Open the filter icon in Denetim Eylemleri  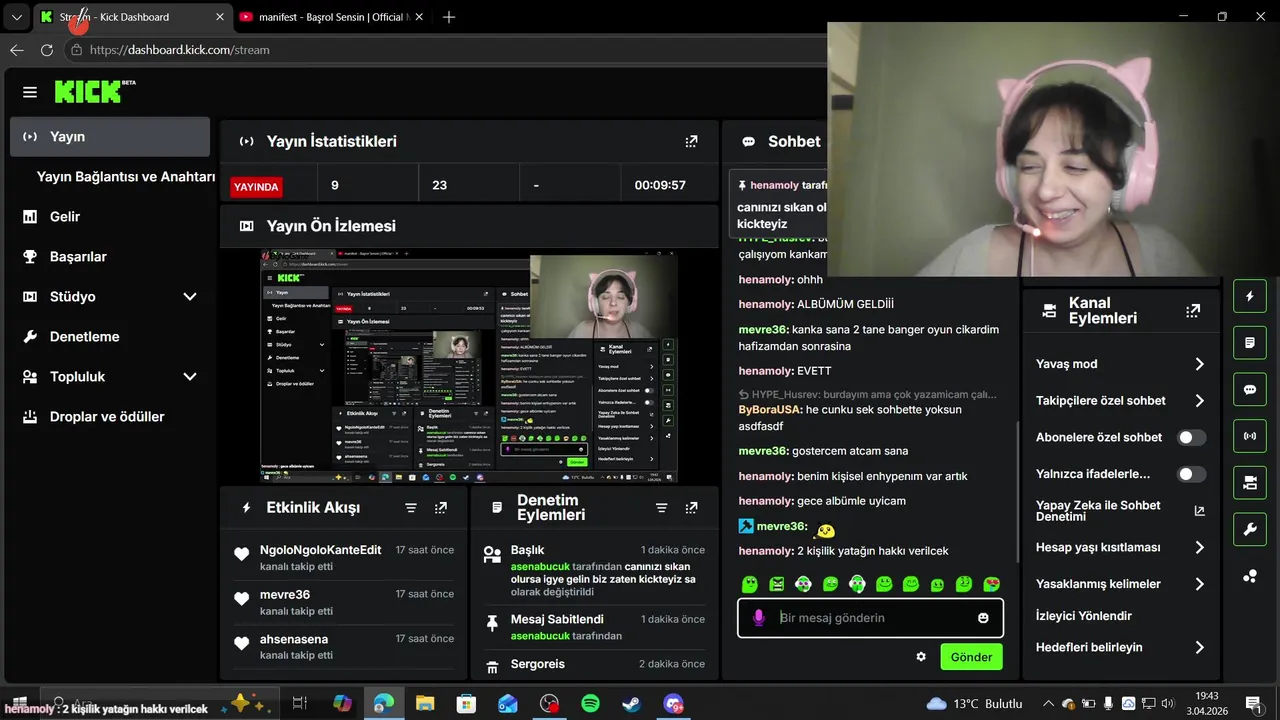tap(661, 508)
